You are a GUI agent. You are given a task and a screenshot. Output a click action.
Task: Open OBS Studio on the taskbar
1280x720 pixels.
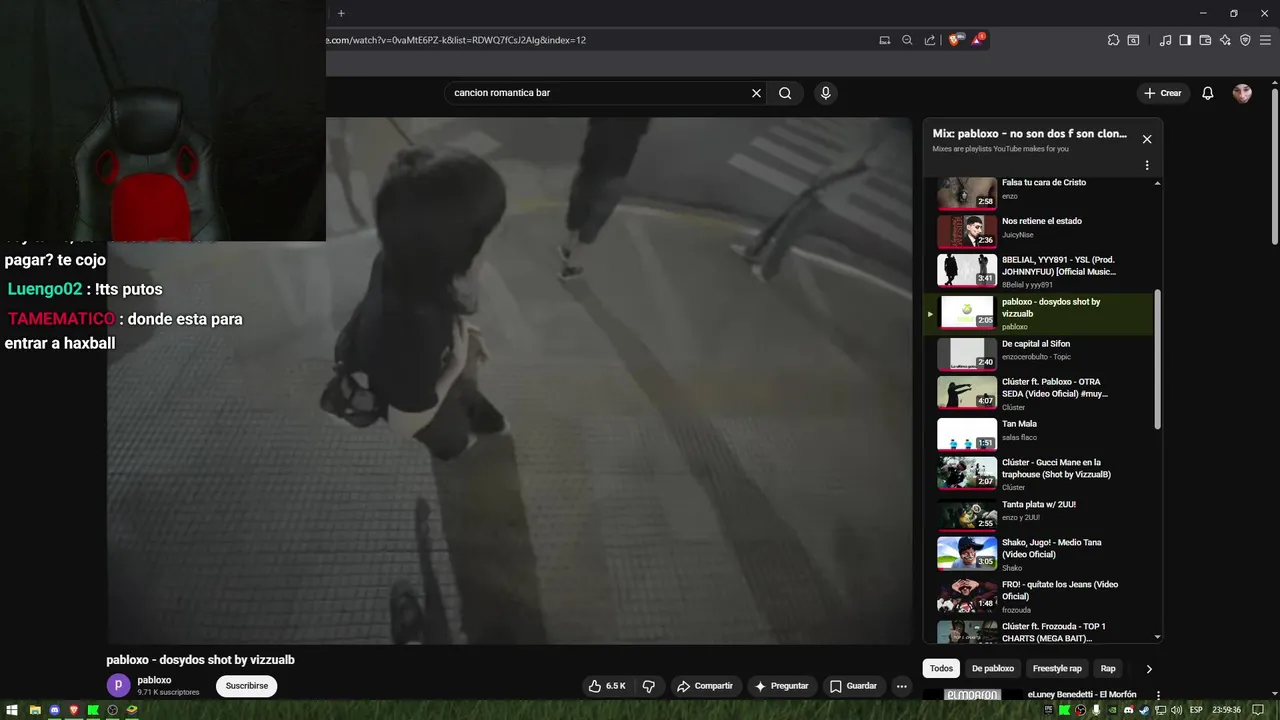112,710
